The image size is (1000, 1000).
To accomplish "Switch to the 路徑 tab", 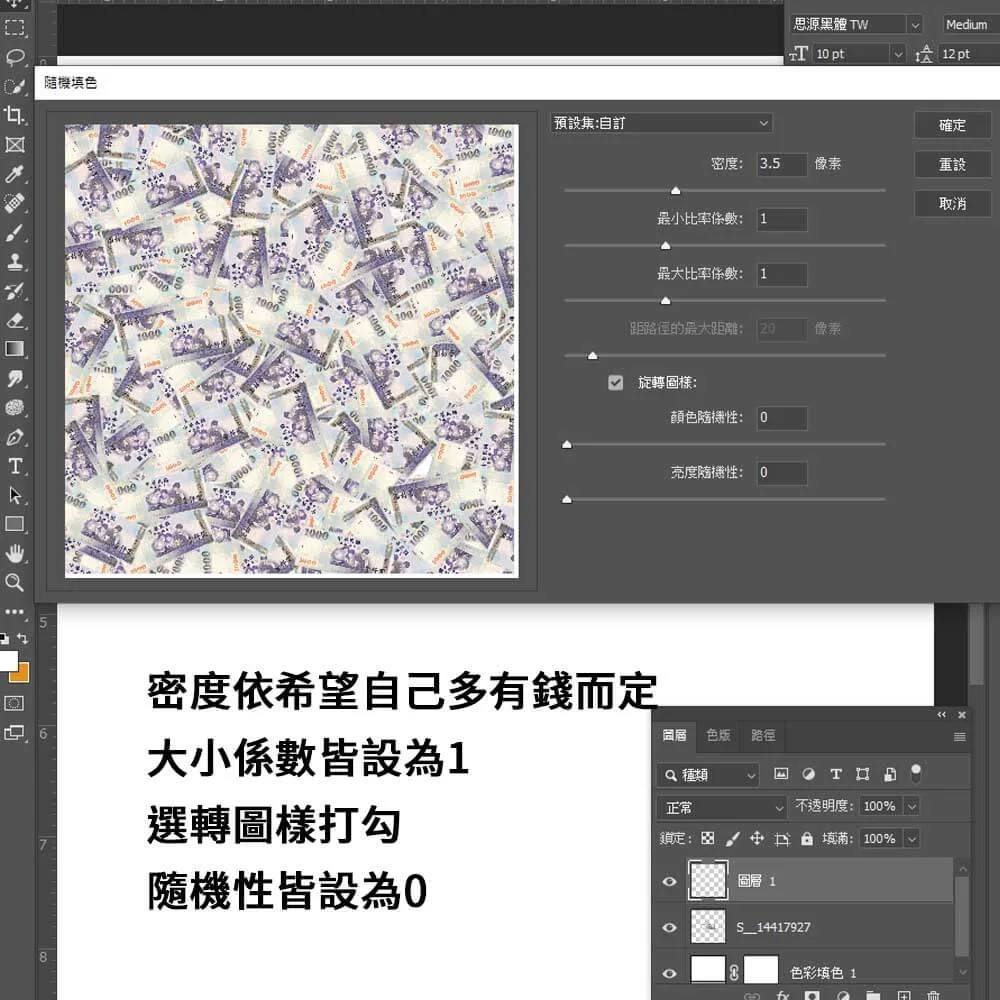I will pos(763,735).
